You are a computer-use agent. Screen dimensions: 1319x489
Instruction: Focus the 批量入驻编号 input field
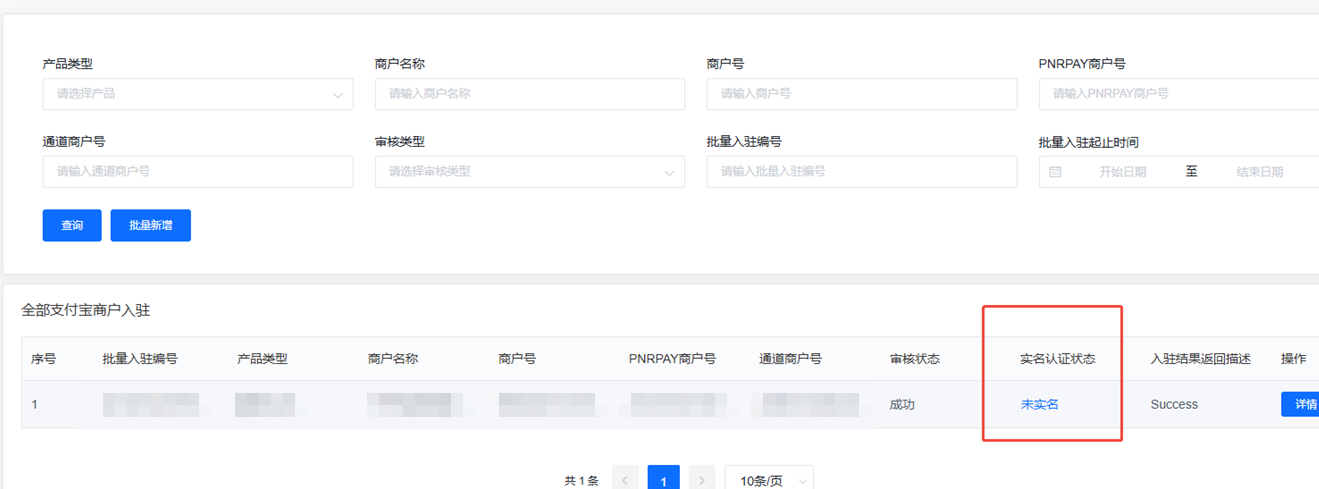coord(861,172)
